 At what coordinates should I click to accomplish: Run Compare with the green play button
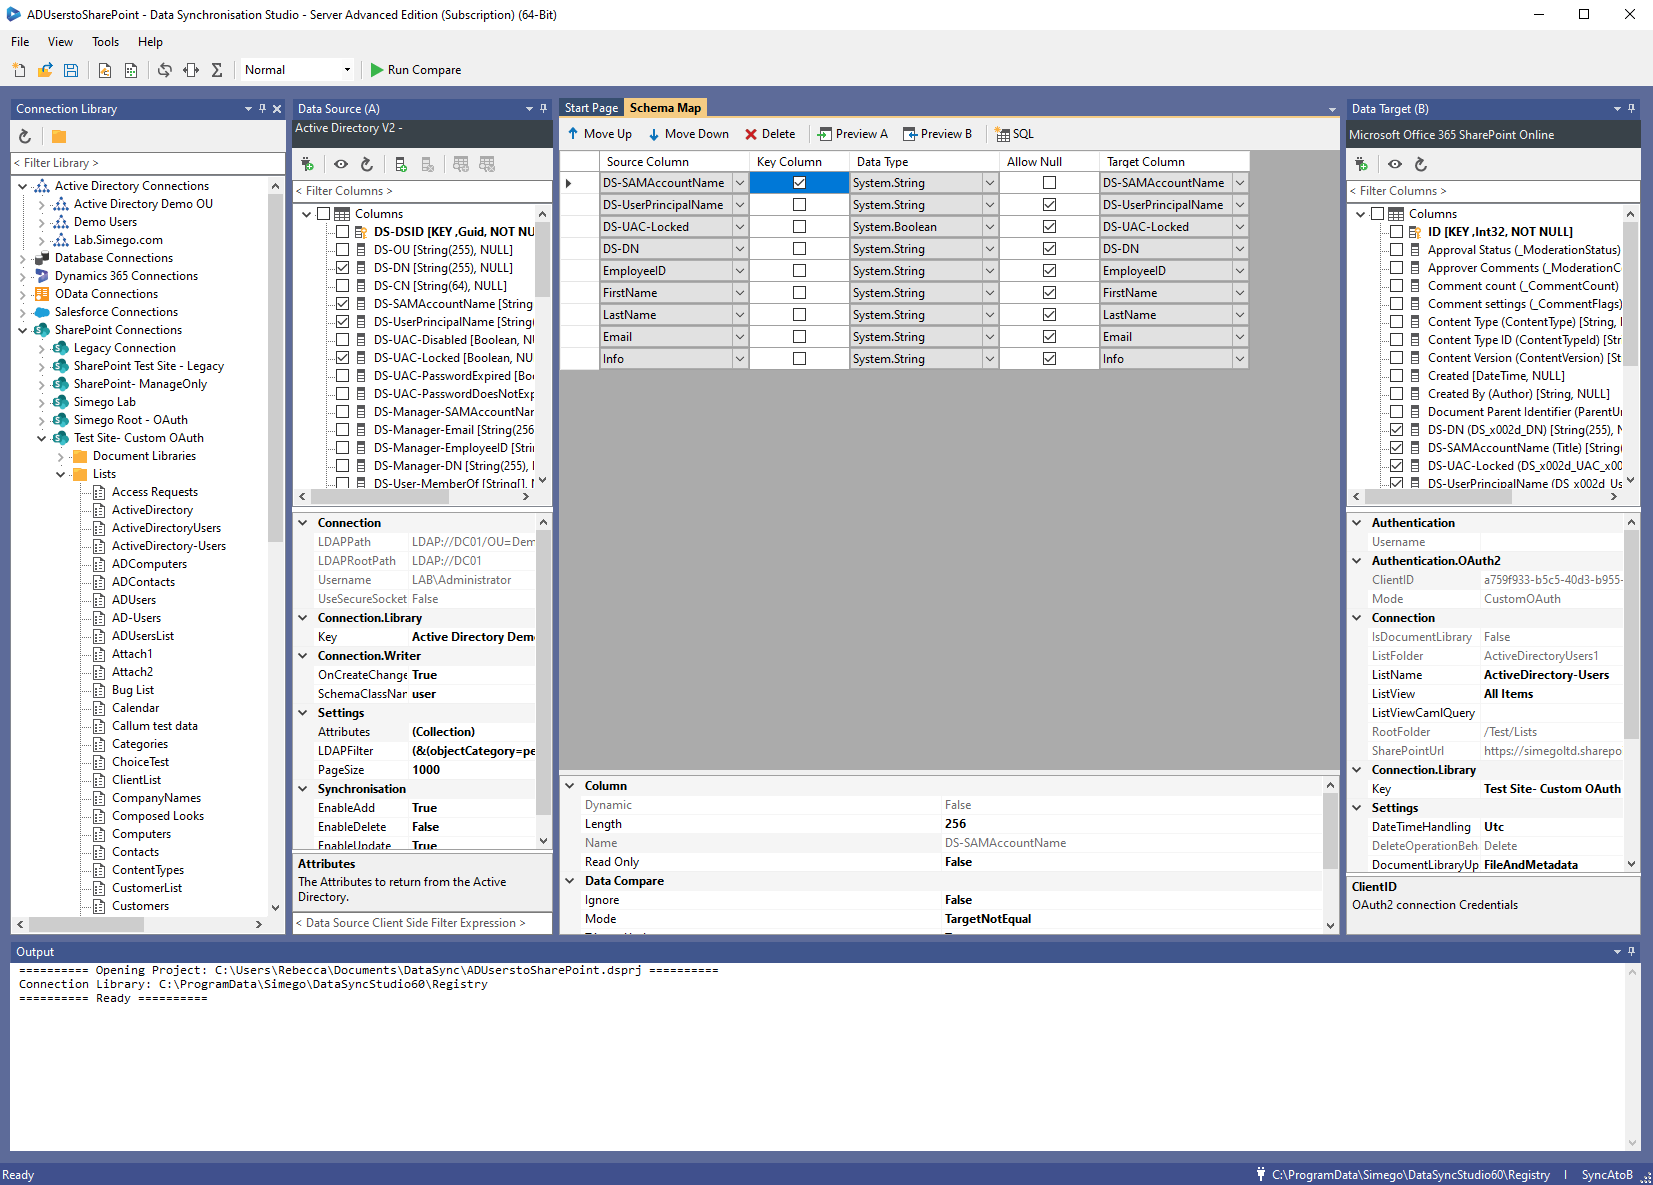pyautogui.click(x=416, y=70)
